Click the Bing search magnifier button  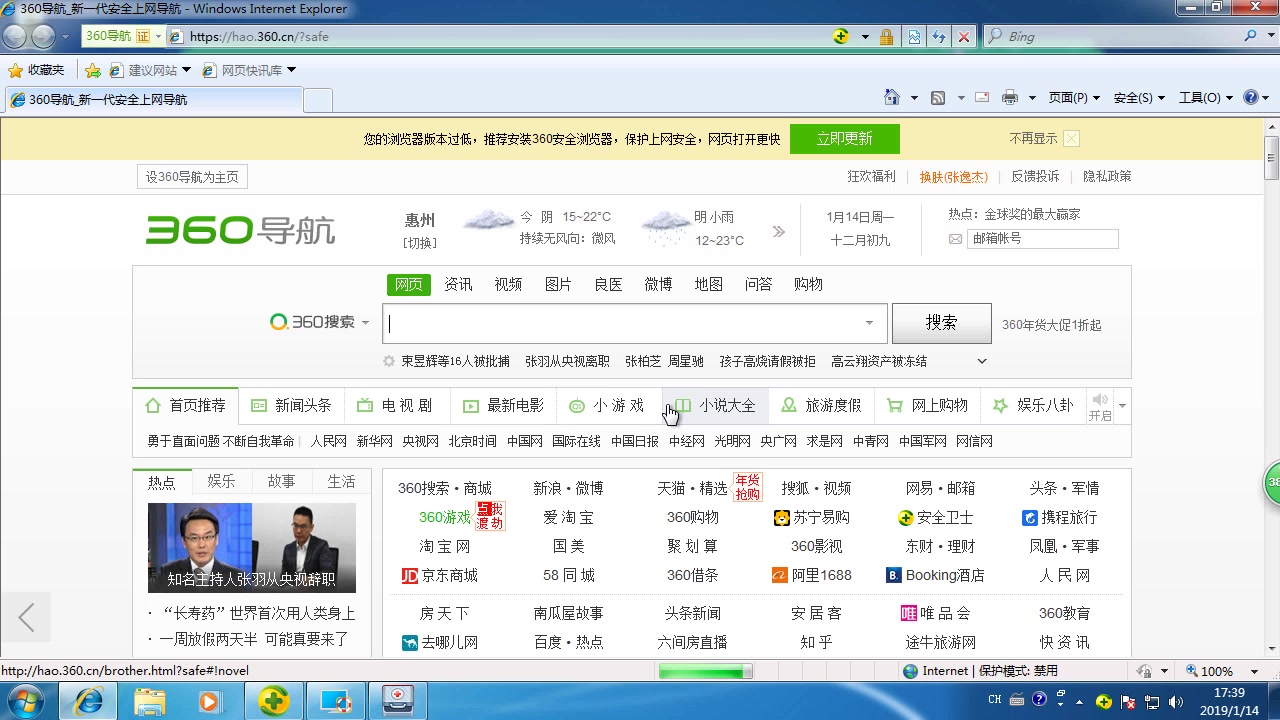tap(1251, 36)
